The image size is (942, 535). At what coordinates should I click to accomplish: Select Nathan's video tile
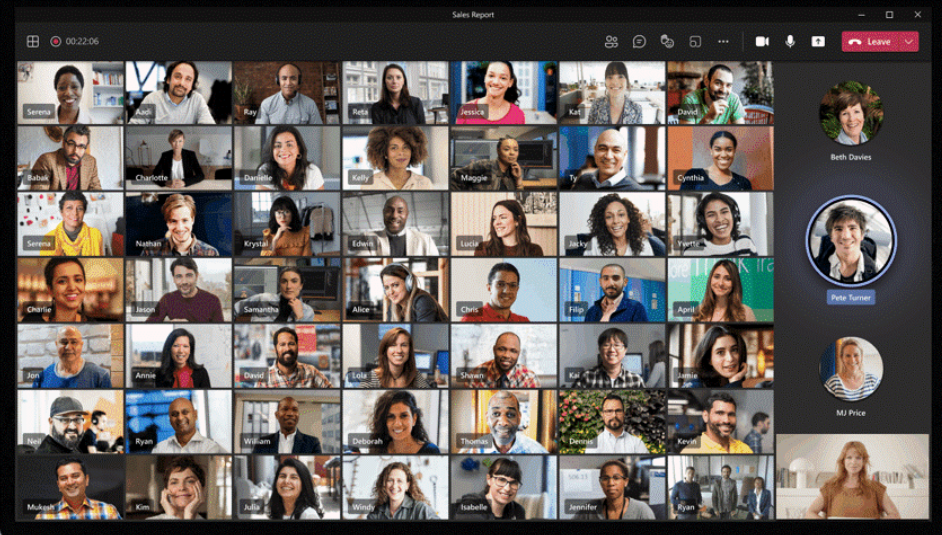point(178,225)
